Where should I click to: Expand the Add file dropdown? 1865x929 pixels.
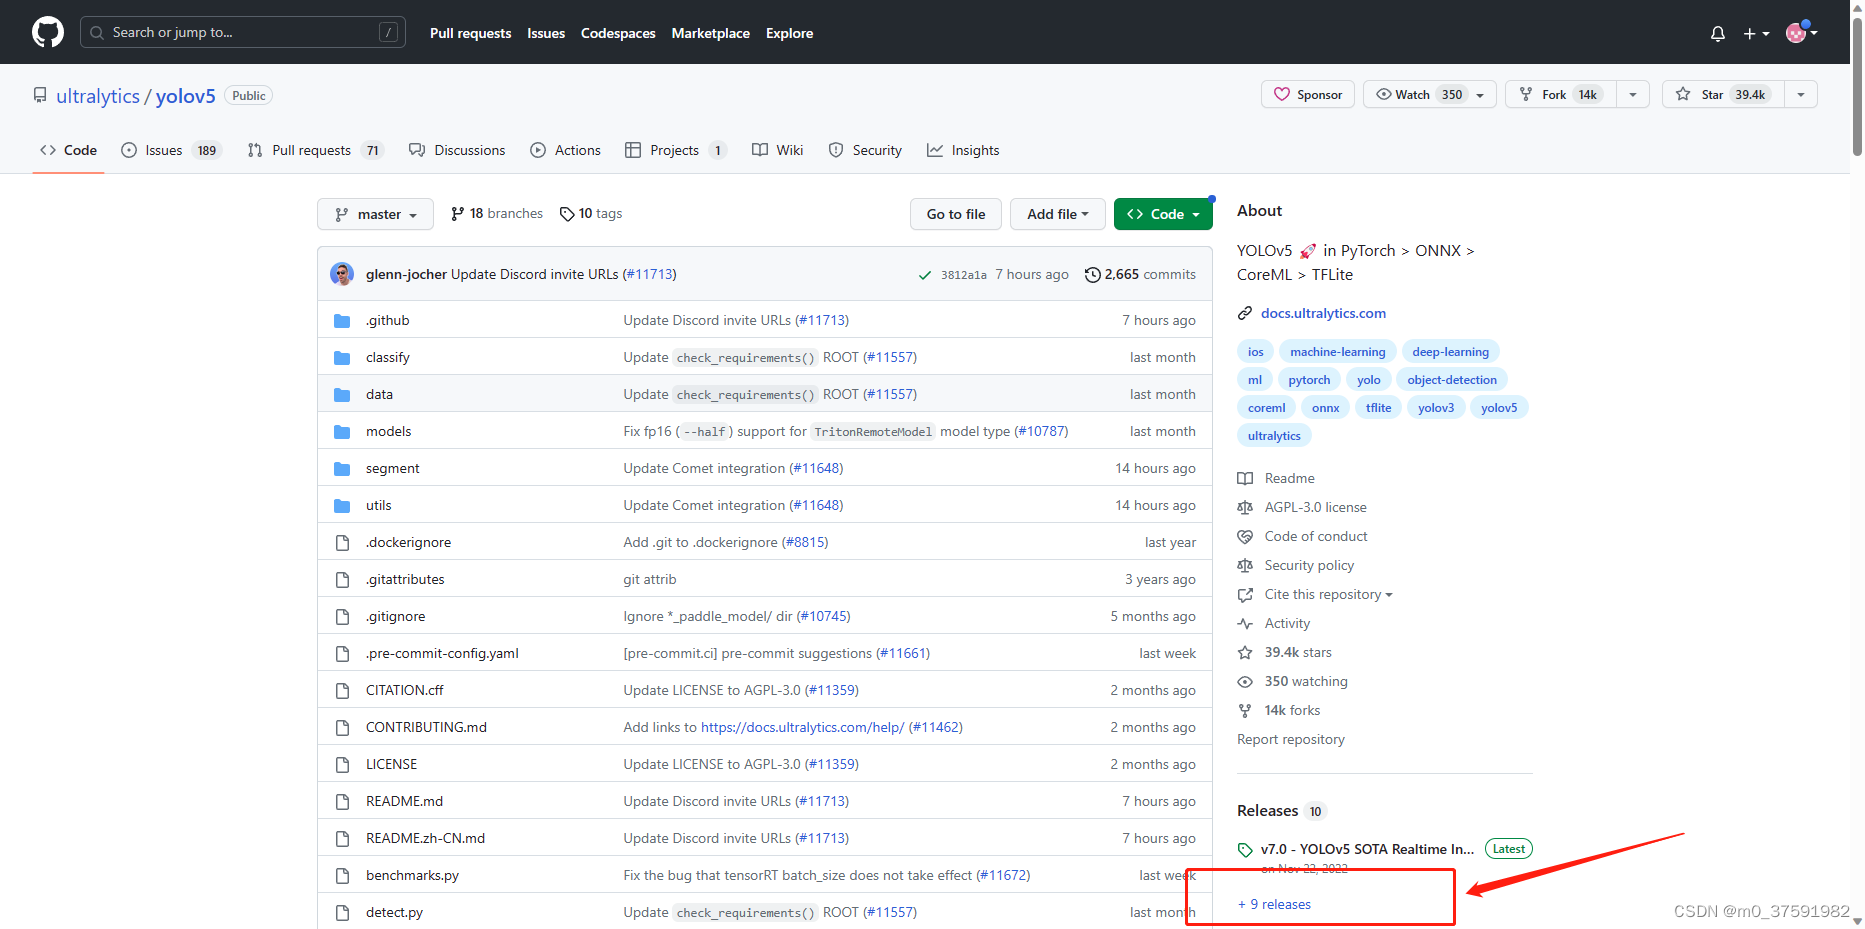pos(1057,214)
